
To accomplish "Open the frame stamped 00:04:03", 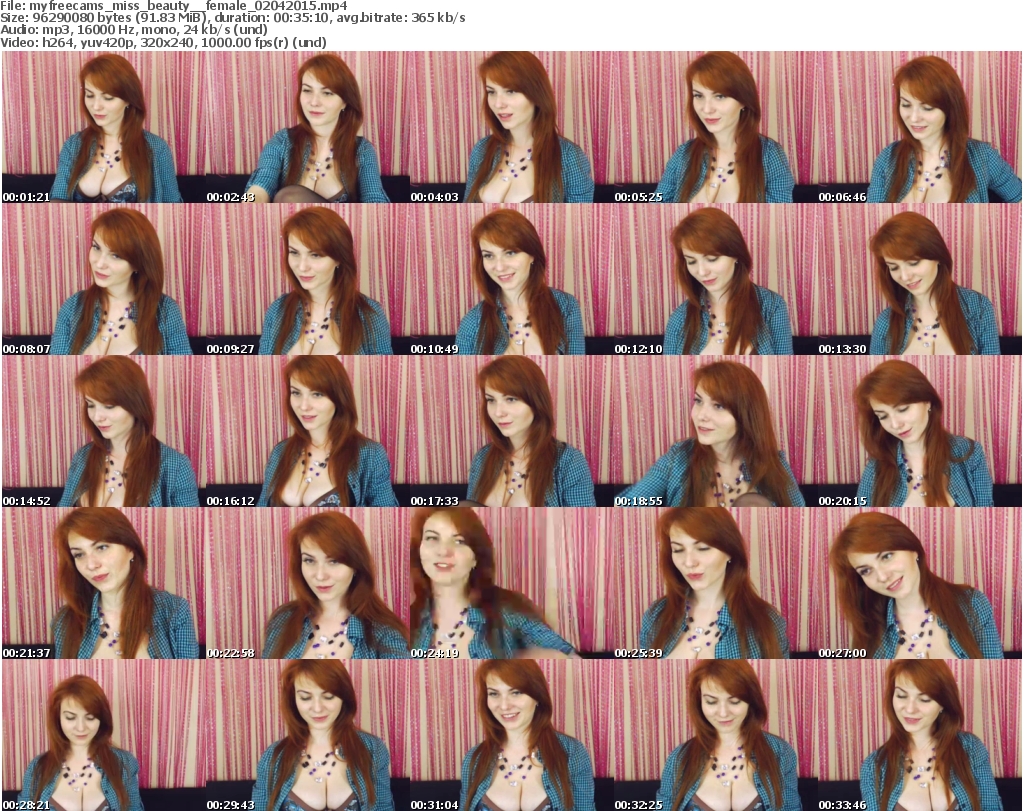I will [511, 127].
